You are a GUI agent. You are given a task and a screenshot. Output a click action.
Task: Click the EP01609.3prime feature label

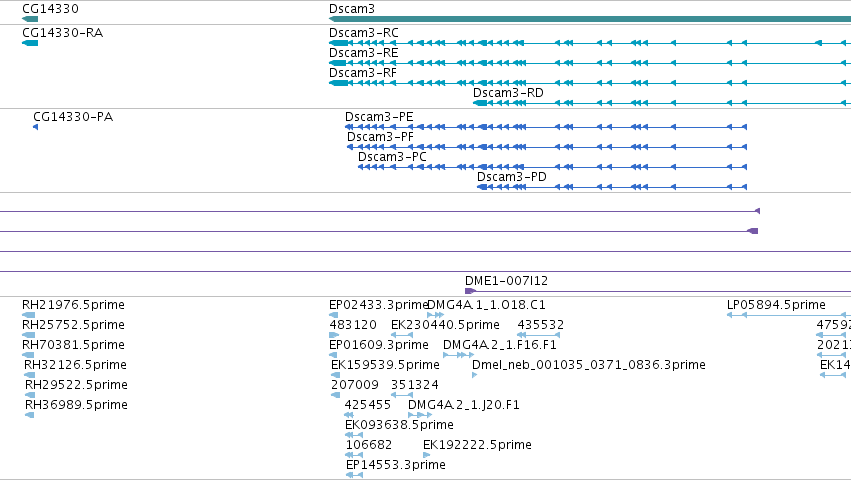tap(379, 345)
